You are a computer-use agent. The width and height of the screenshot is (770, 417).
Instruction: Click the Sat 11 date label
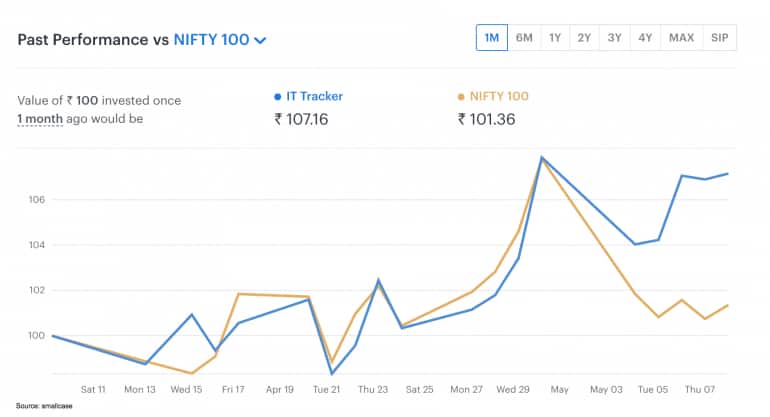(x=93, y=389)
